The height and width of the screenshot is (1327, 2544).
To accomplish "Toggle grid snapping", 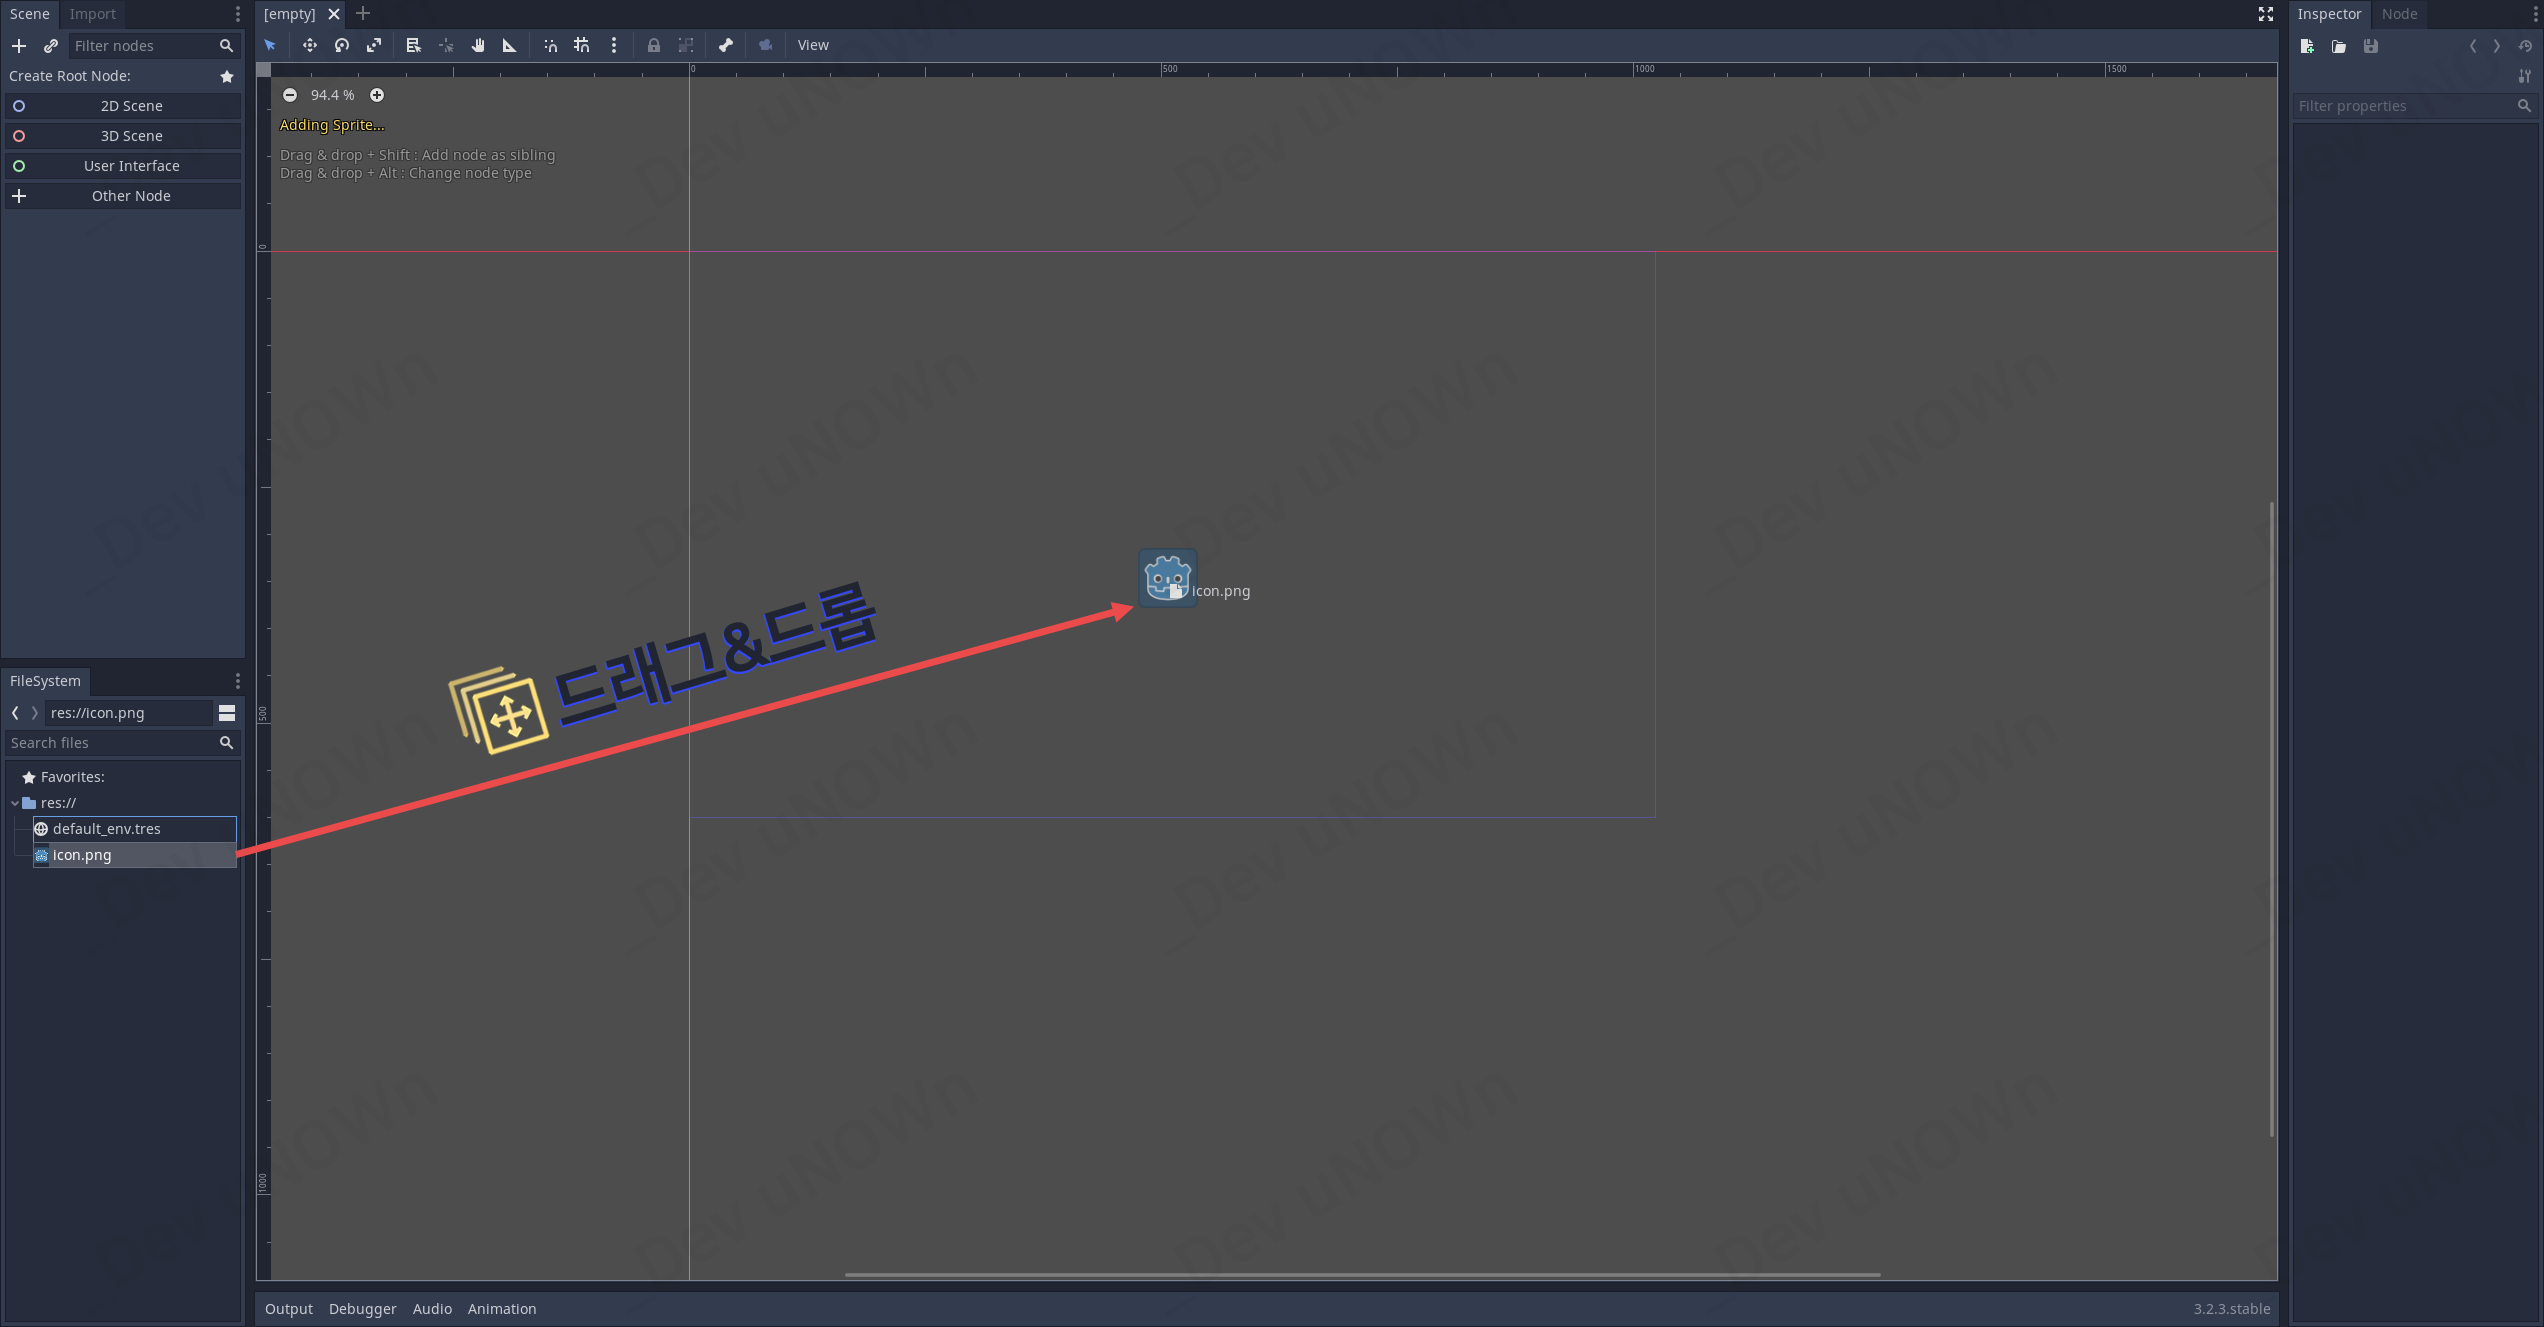I will pyautogui.click(x=581, y=45).
